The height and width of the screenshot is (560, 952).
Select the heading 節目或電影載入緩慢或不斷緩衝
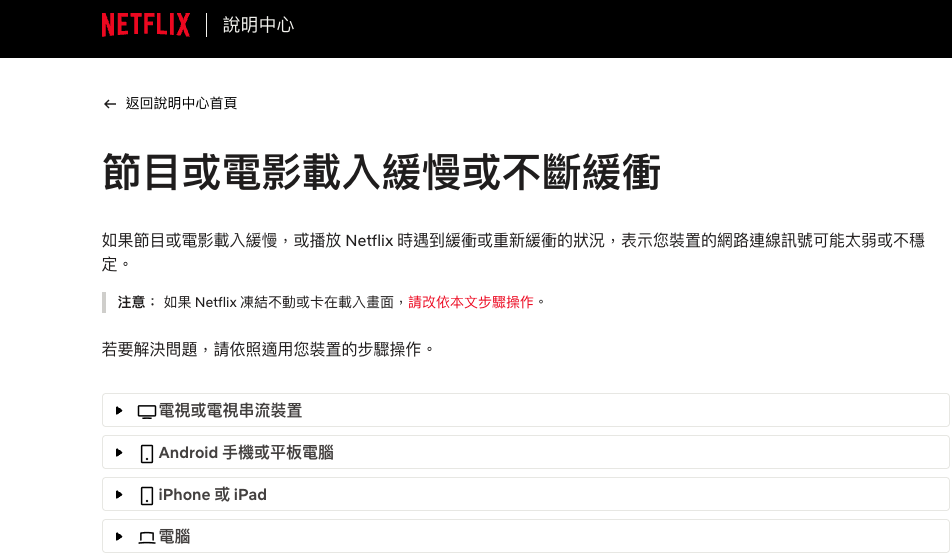click(381, 172)
